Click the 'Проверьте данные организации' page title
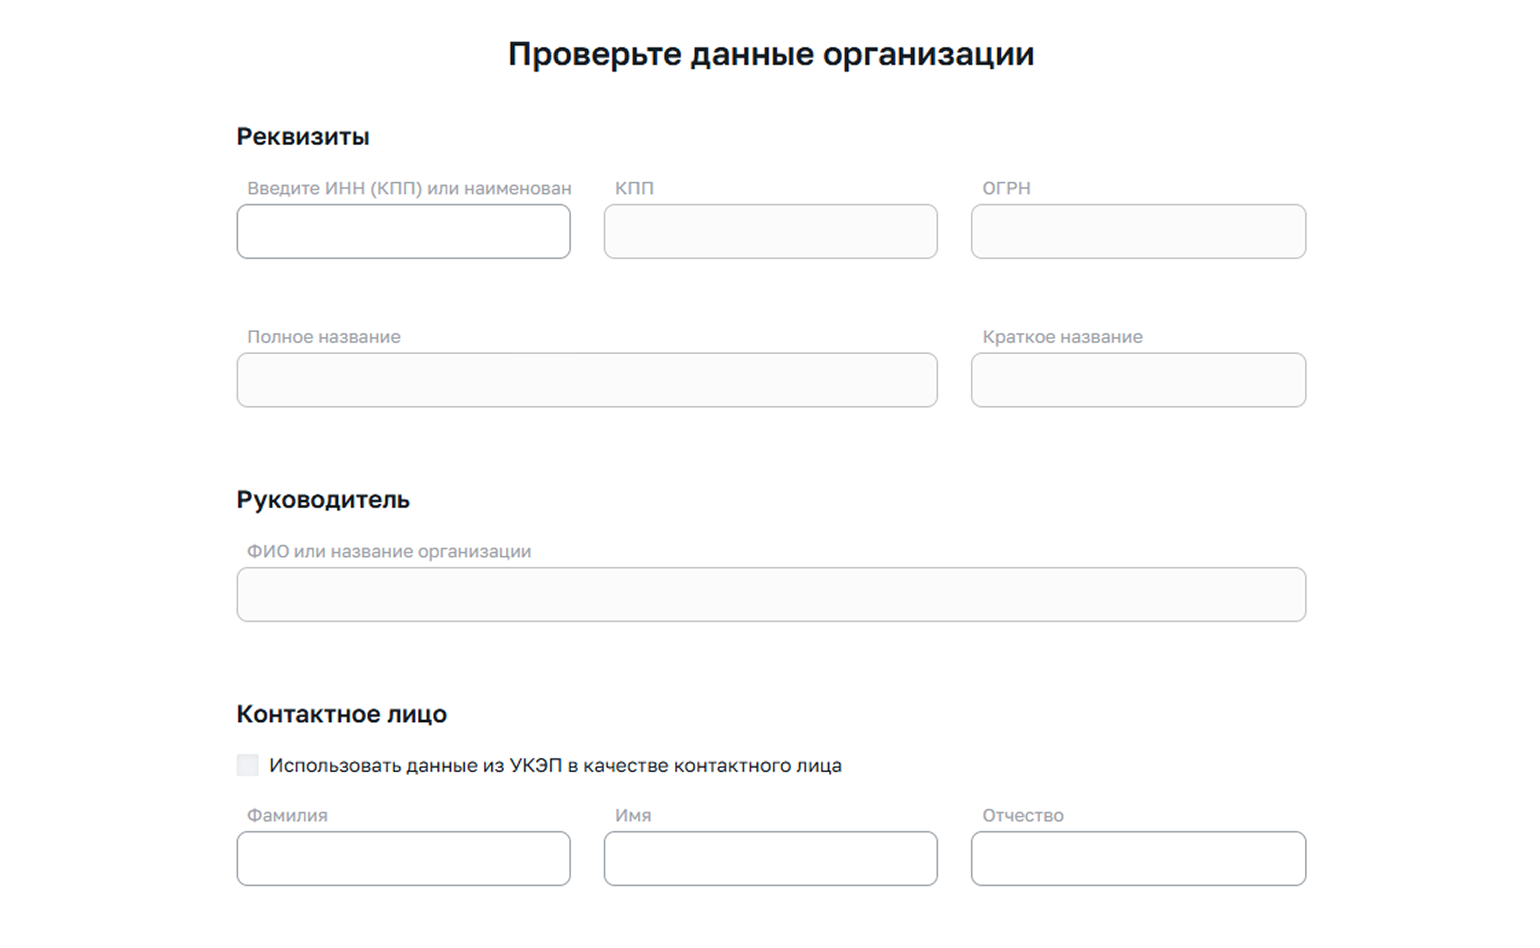 pos(770,54)
